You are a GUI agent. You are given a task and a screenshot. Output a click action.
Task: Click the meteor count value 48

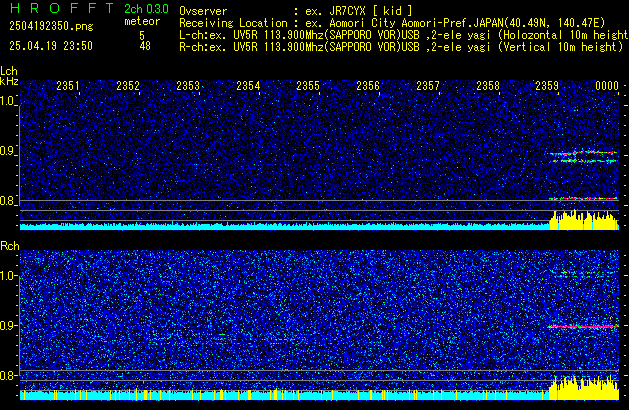coord(145,46)
